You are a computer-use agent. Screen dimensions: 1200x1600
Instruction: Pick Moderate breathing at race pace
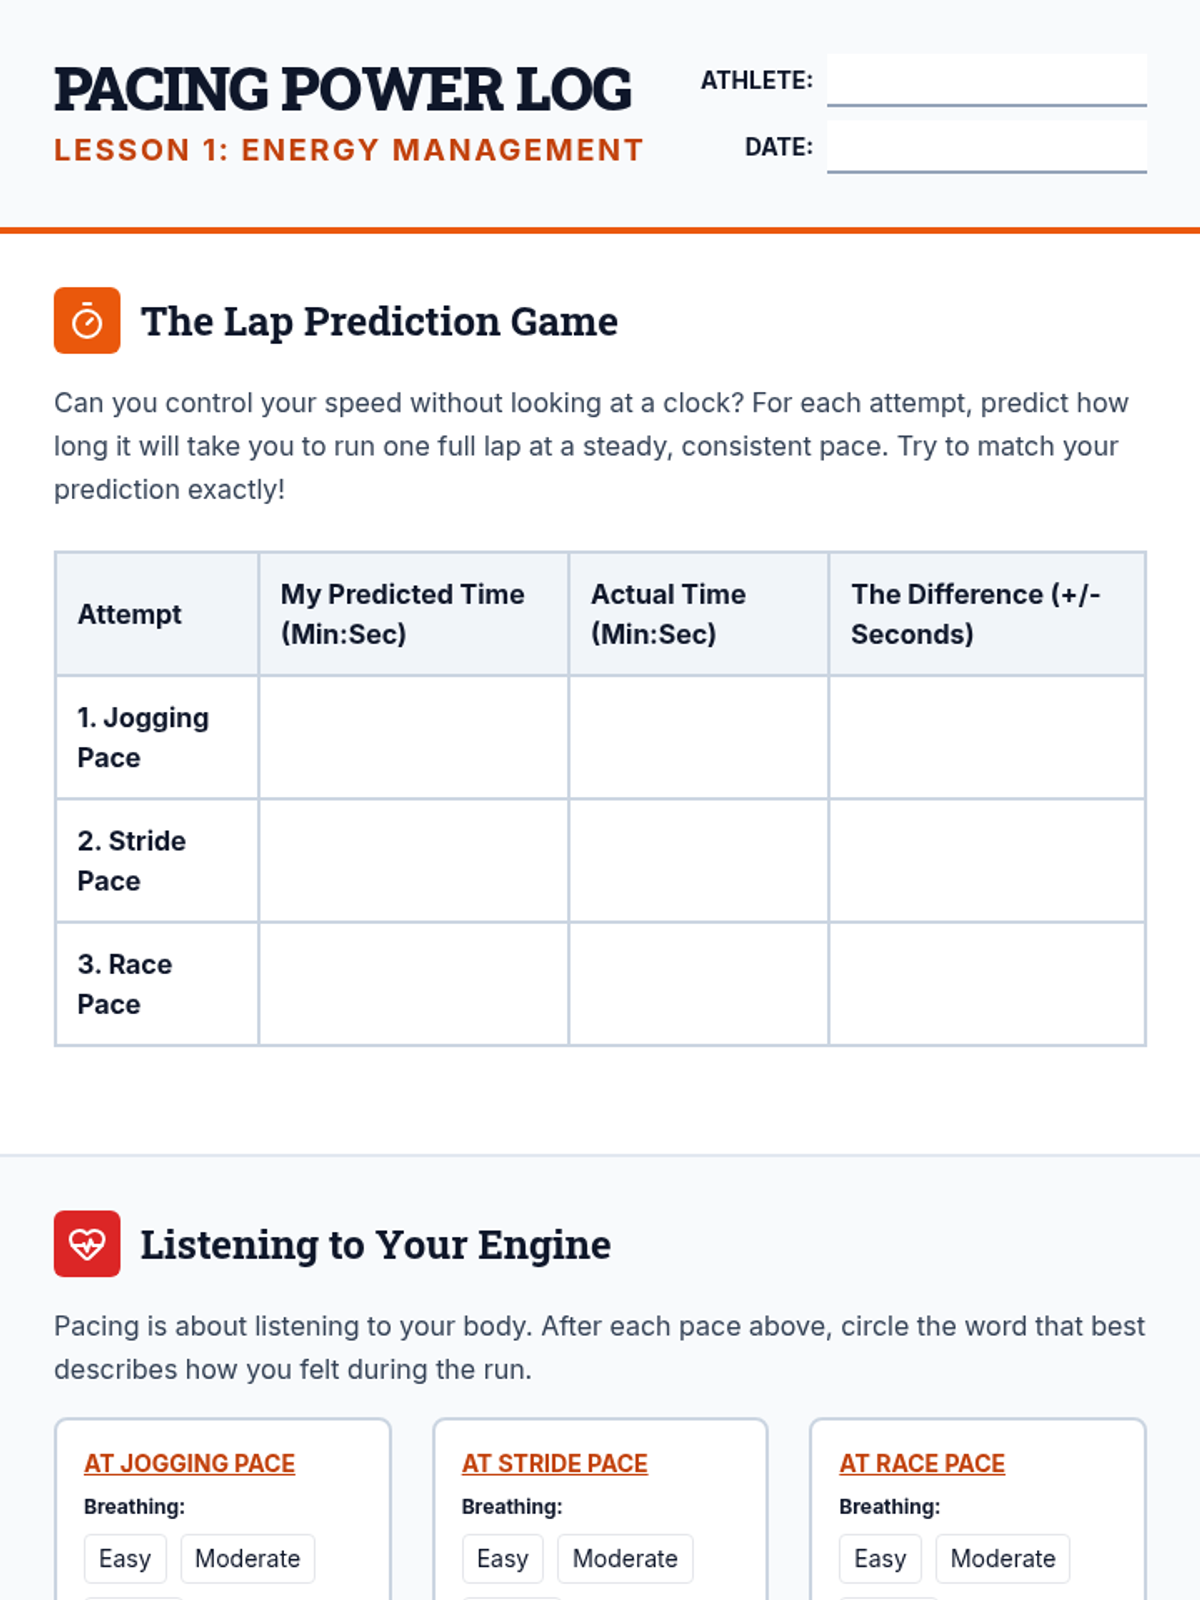(x=1003, y=1558)
